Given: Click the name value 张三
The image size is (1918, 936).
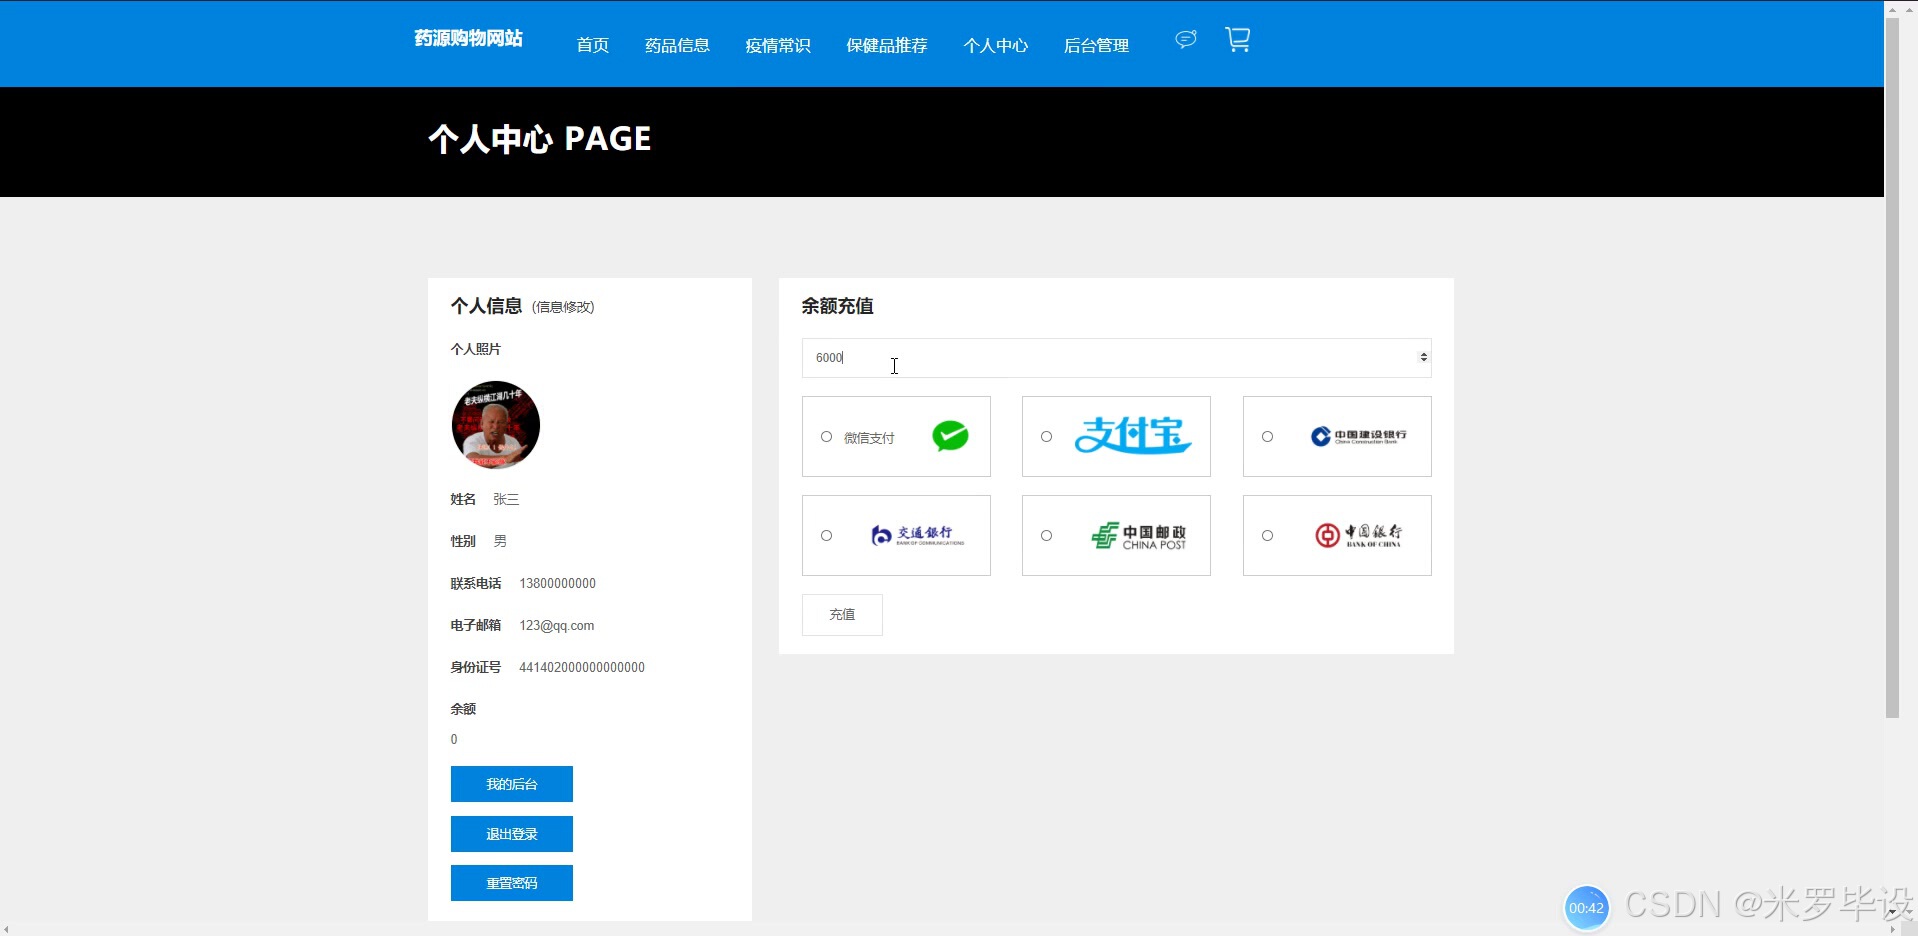Looking at the screenshot, I should tap(506, 499).
